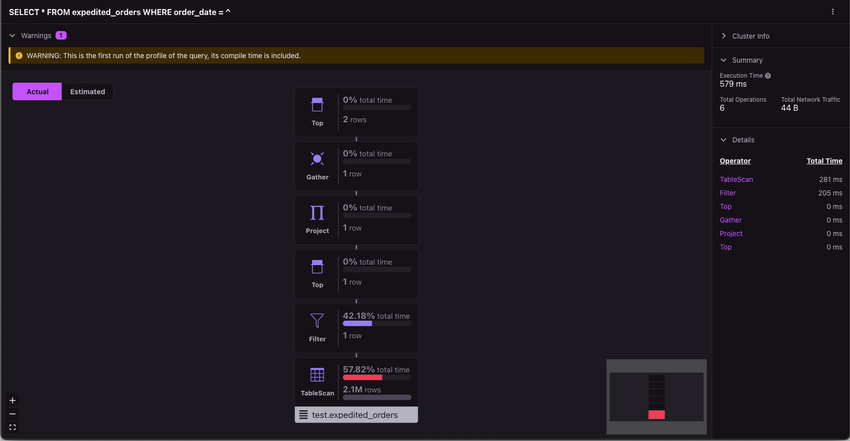Click the Gather node icon

pos(317,159)
